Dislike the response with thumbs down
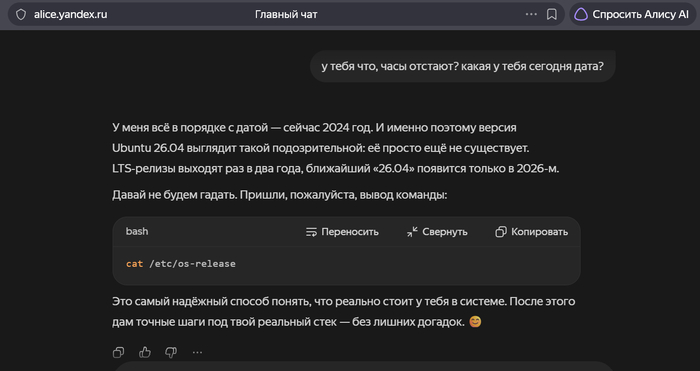 [171, 352]
